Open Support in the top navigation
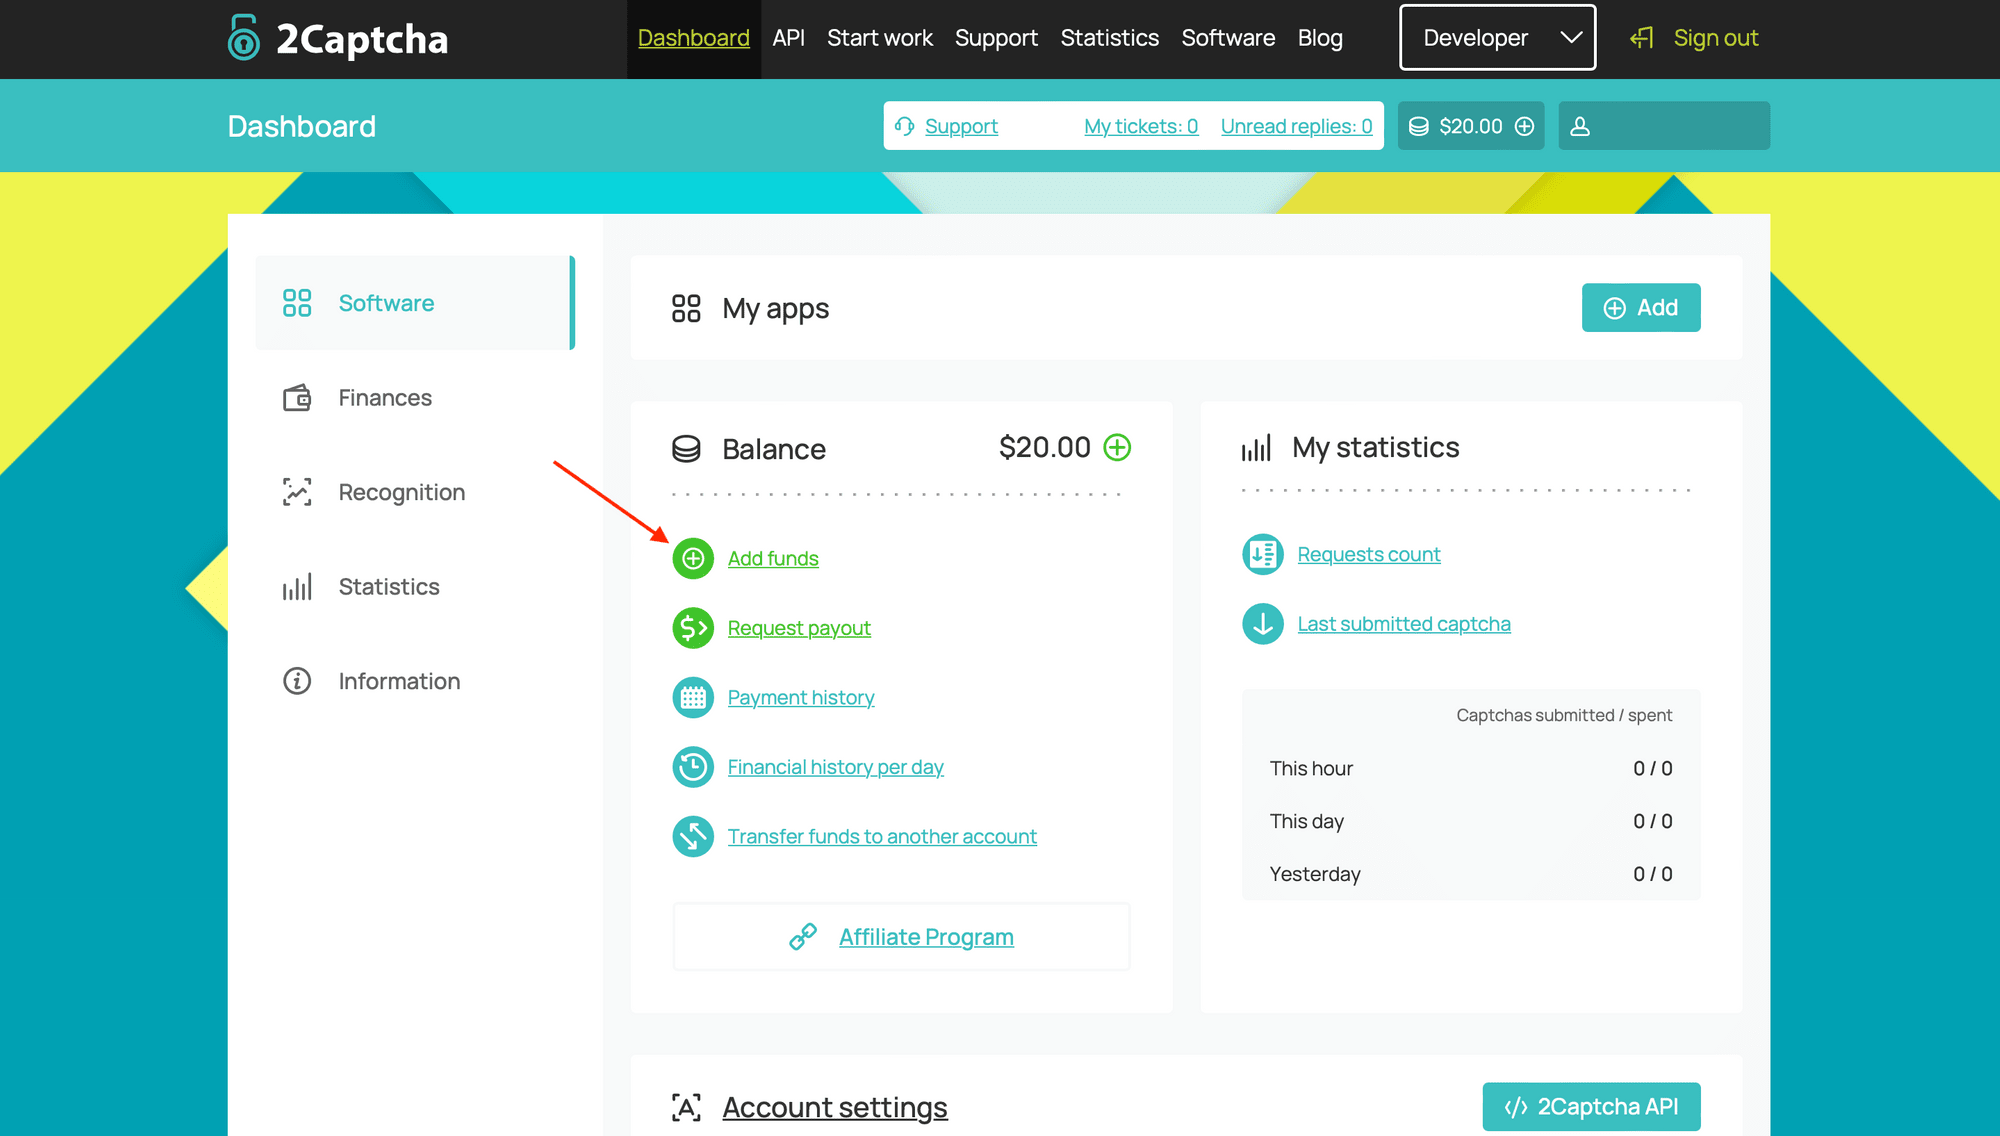This screenshot has height=1136, width=2000. (996, 38)
